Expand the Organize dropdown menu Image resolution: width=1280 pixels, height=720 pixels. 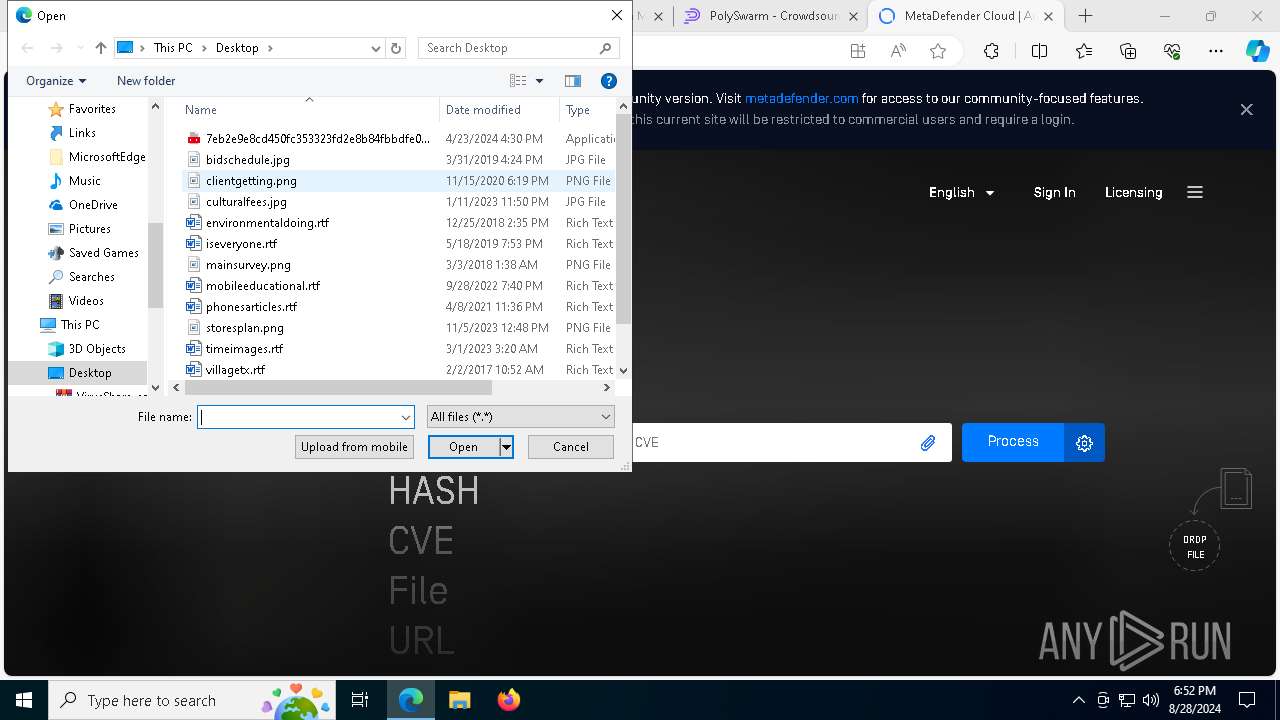(x=56, y=81)
